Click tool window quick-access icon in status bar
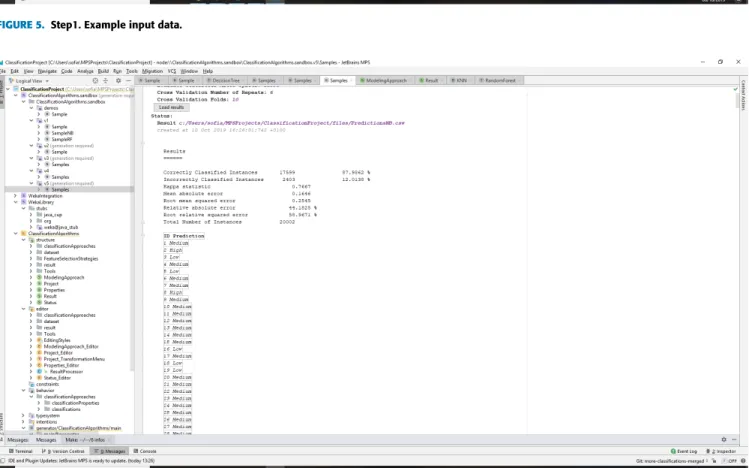 [x=4, y=461]
